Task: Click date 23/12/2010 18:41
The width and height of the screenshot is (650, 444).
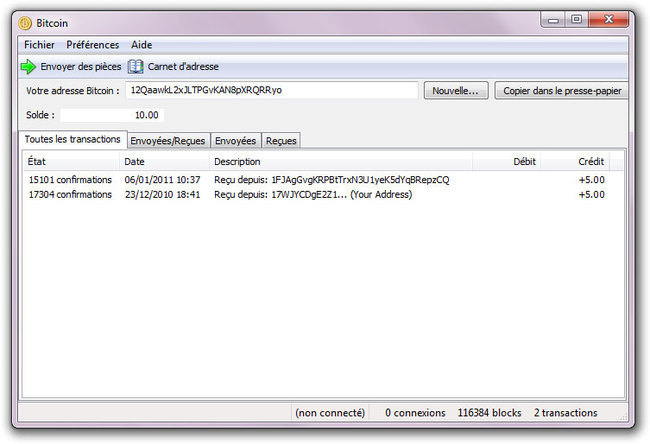Action: (162, 194)
